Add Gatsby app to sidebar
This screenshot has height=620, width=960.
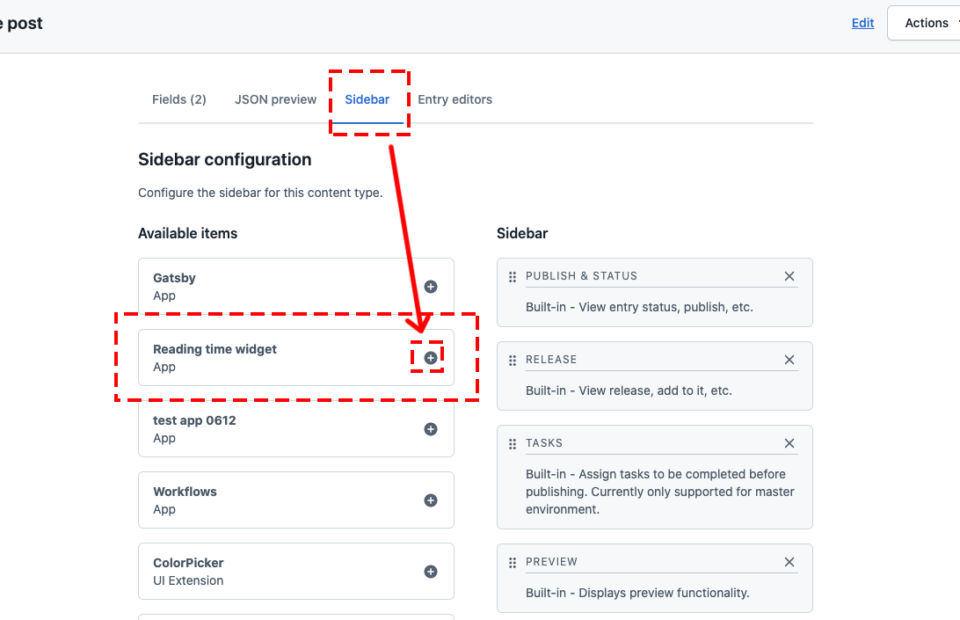(430, 286)
